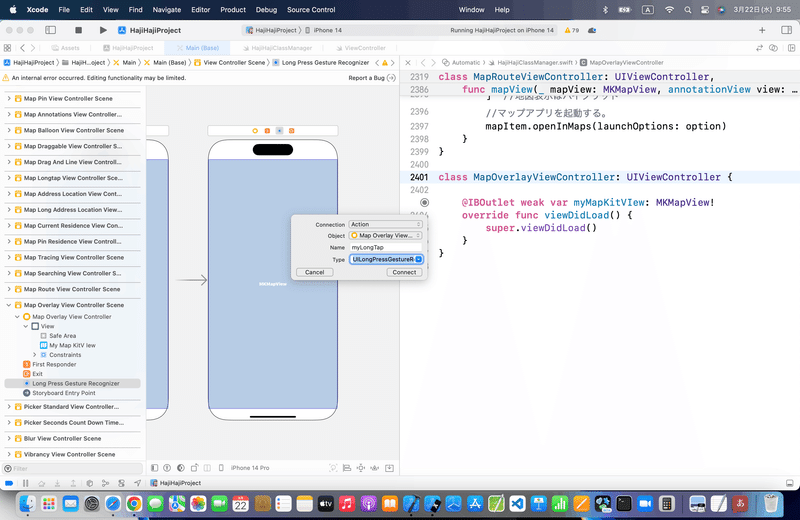
Task: Click the Add New Constraints icon
Action: coord(361,468)
